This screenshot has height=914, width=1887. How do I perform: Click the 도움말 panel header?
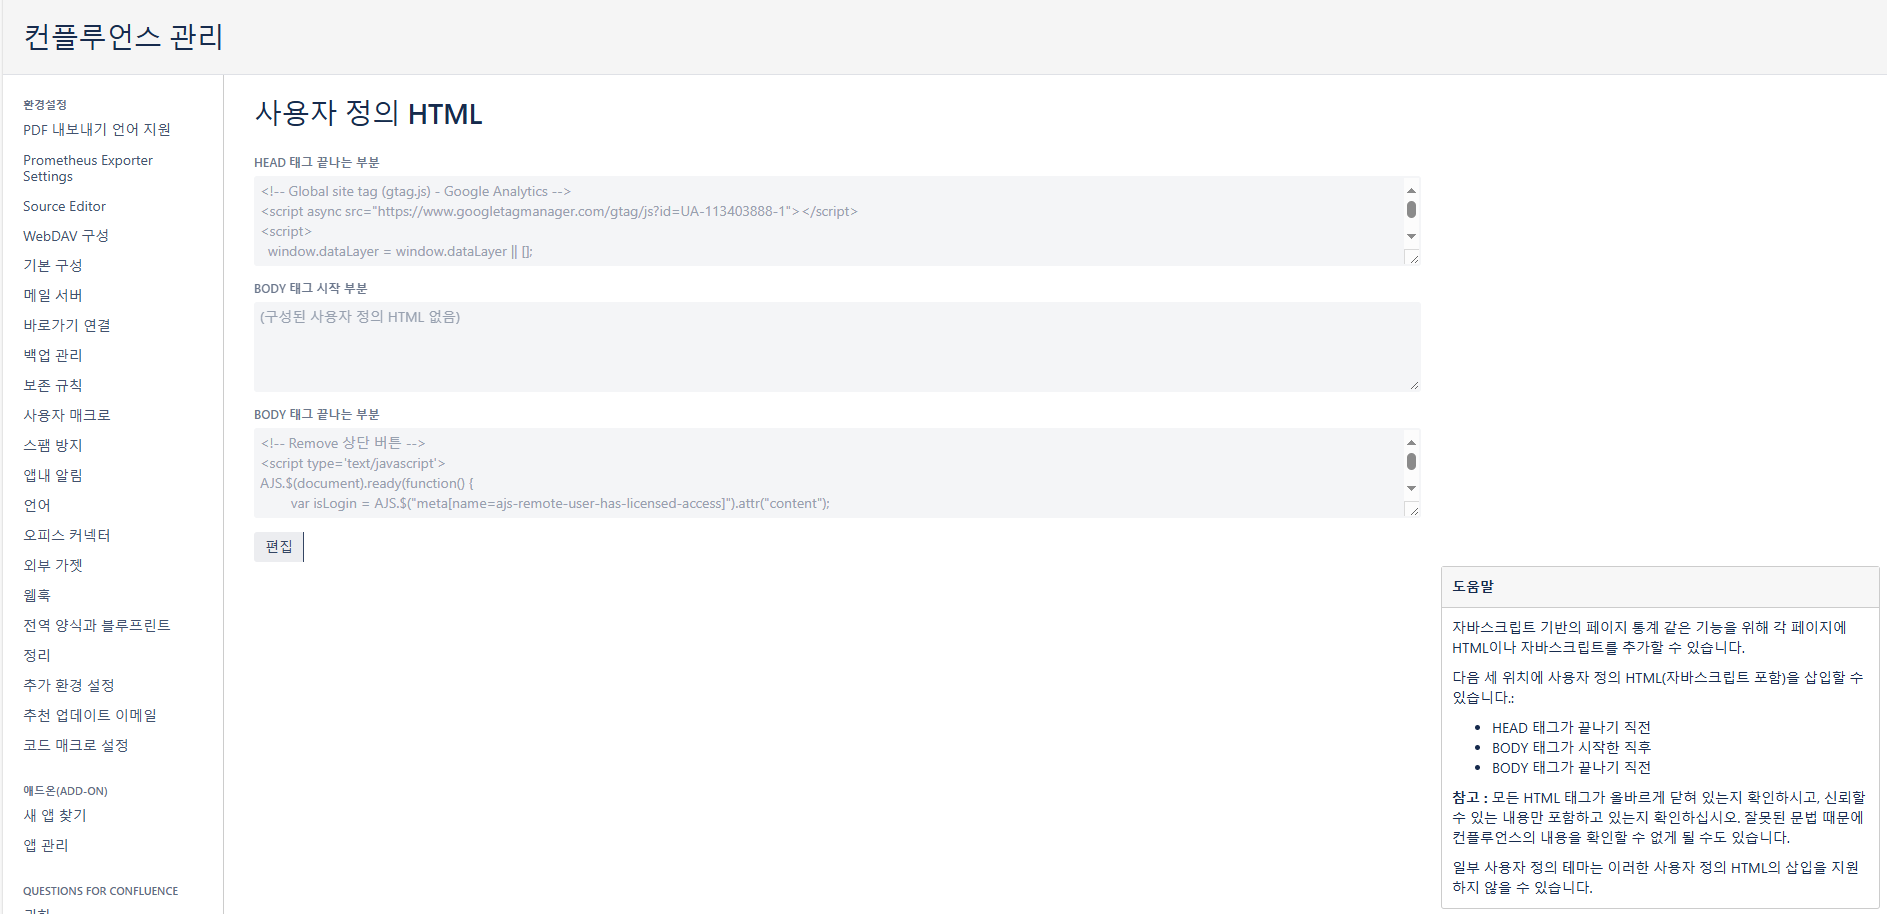[1660, 587]
